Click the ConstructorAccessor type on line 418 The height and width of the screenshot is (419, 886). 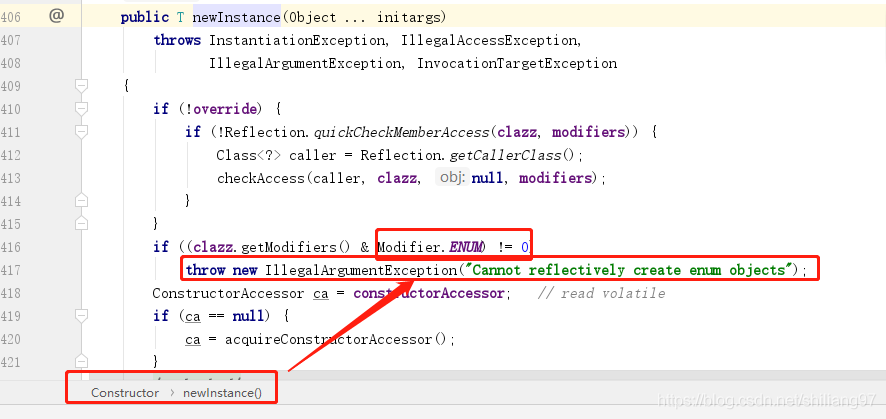tap(228, 293)
